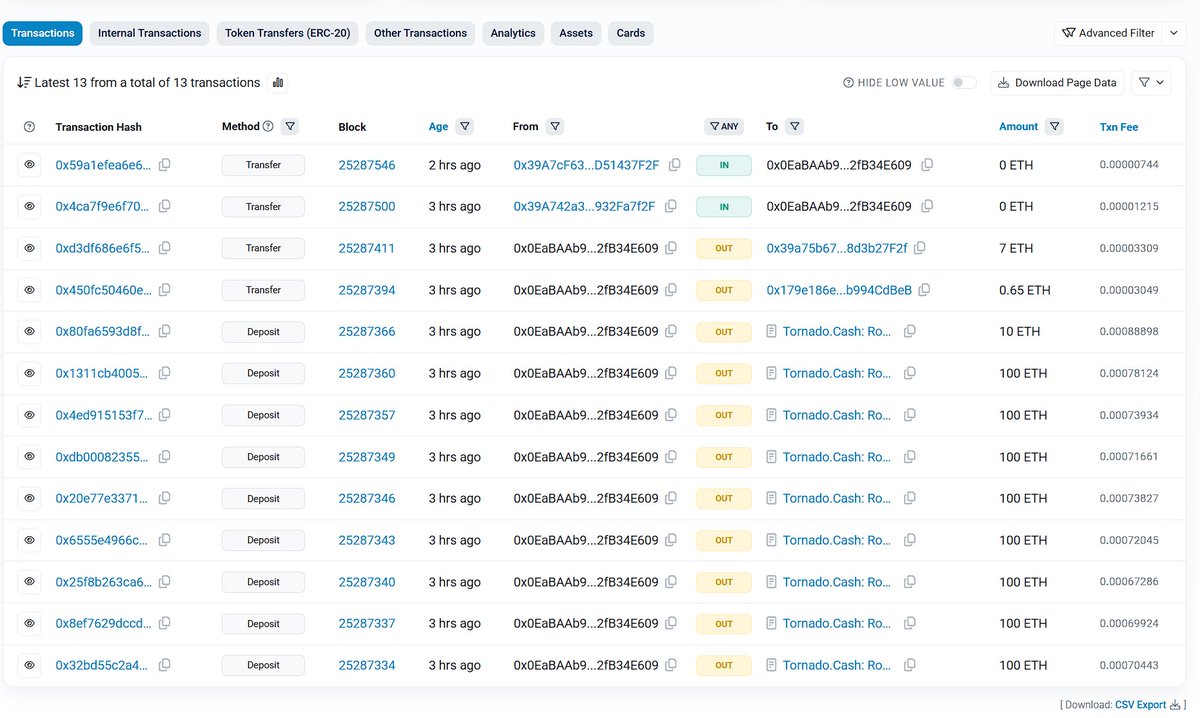
Task: Open the Amount column filter
Action: coord(1055,126)
